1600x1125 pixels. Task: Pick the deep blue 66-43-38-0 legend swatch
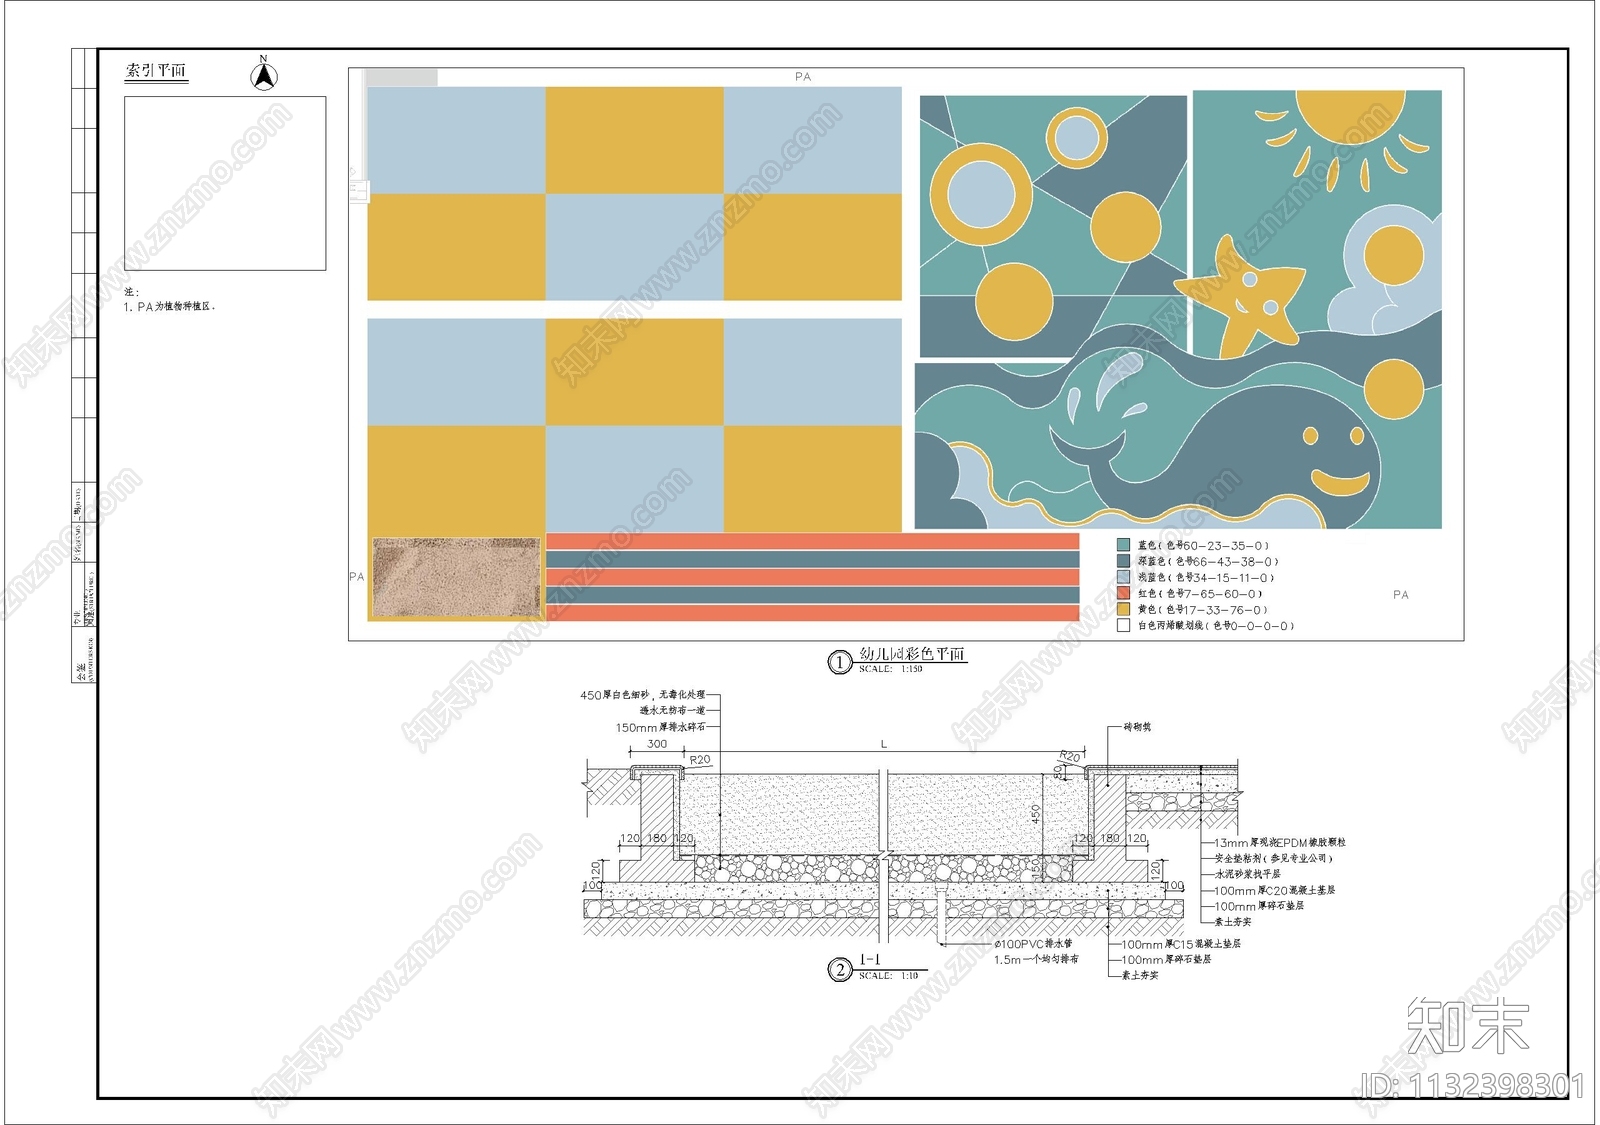[1123, 562]
